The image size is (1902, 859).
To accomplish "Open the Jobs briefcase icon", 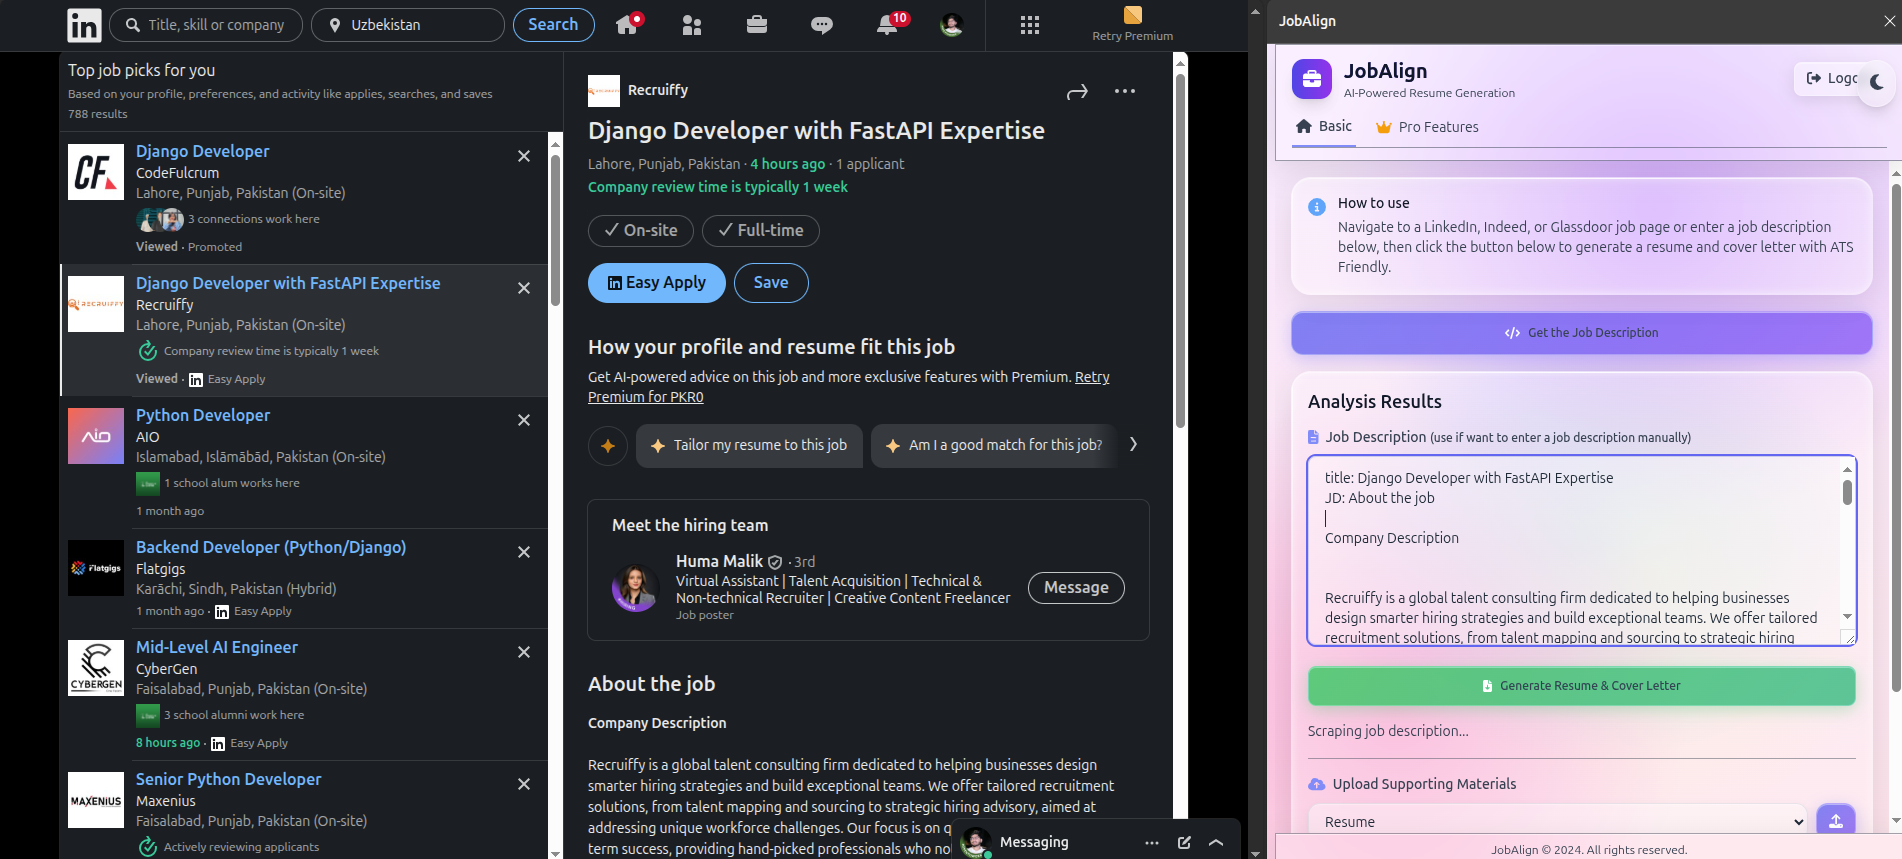I will [757, 25].
